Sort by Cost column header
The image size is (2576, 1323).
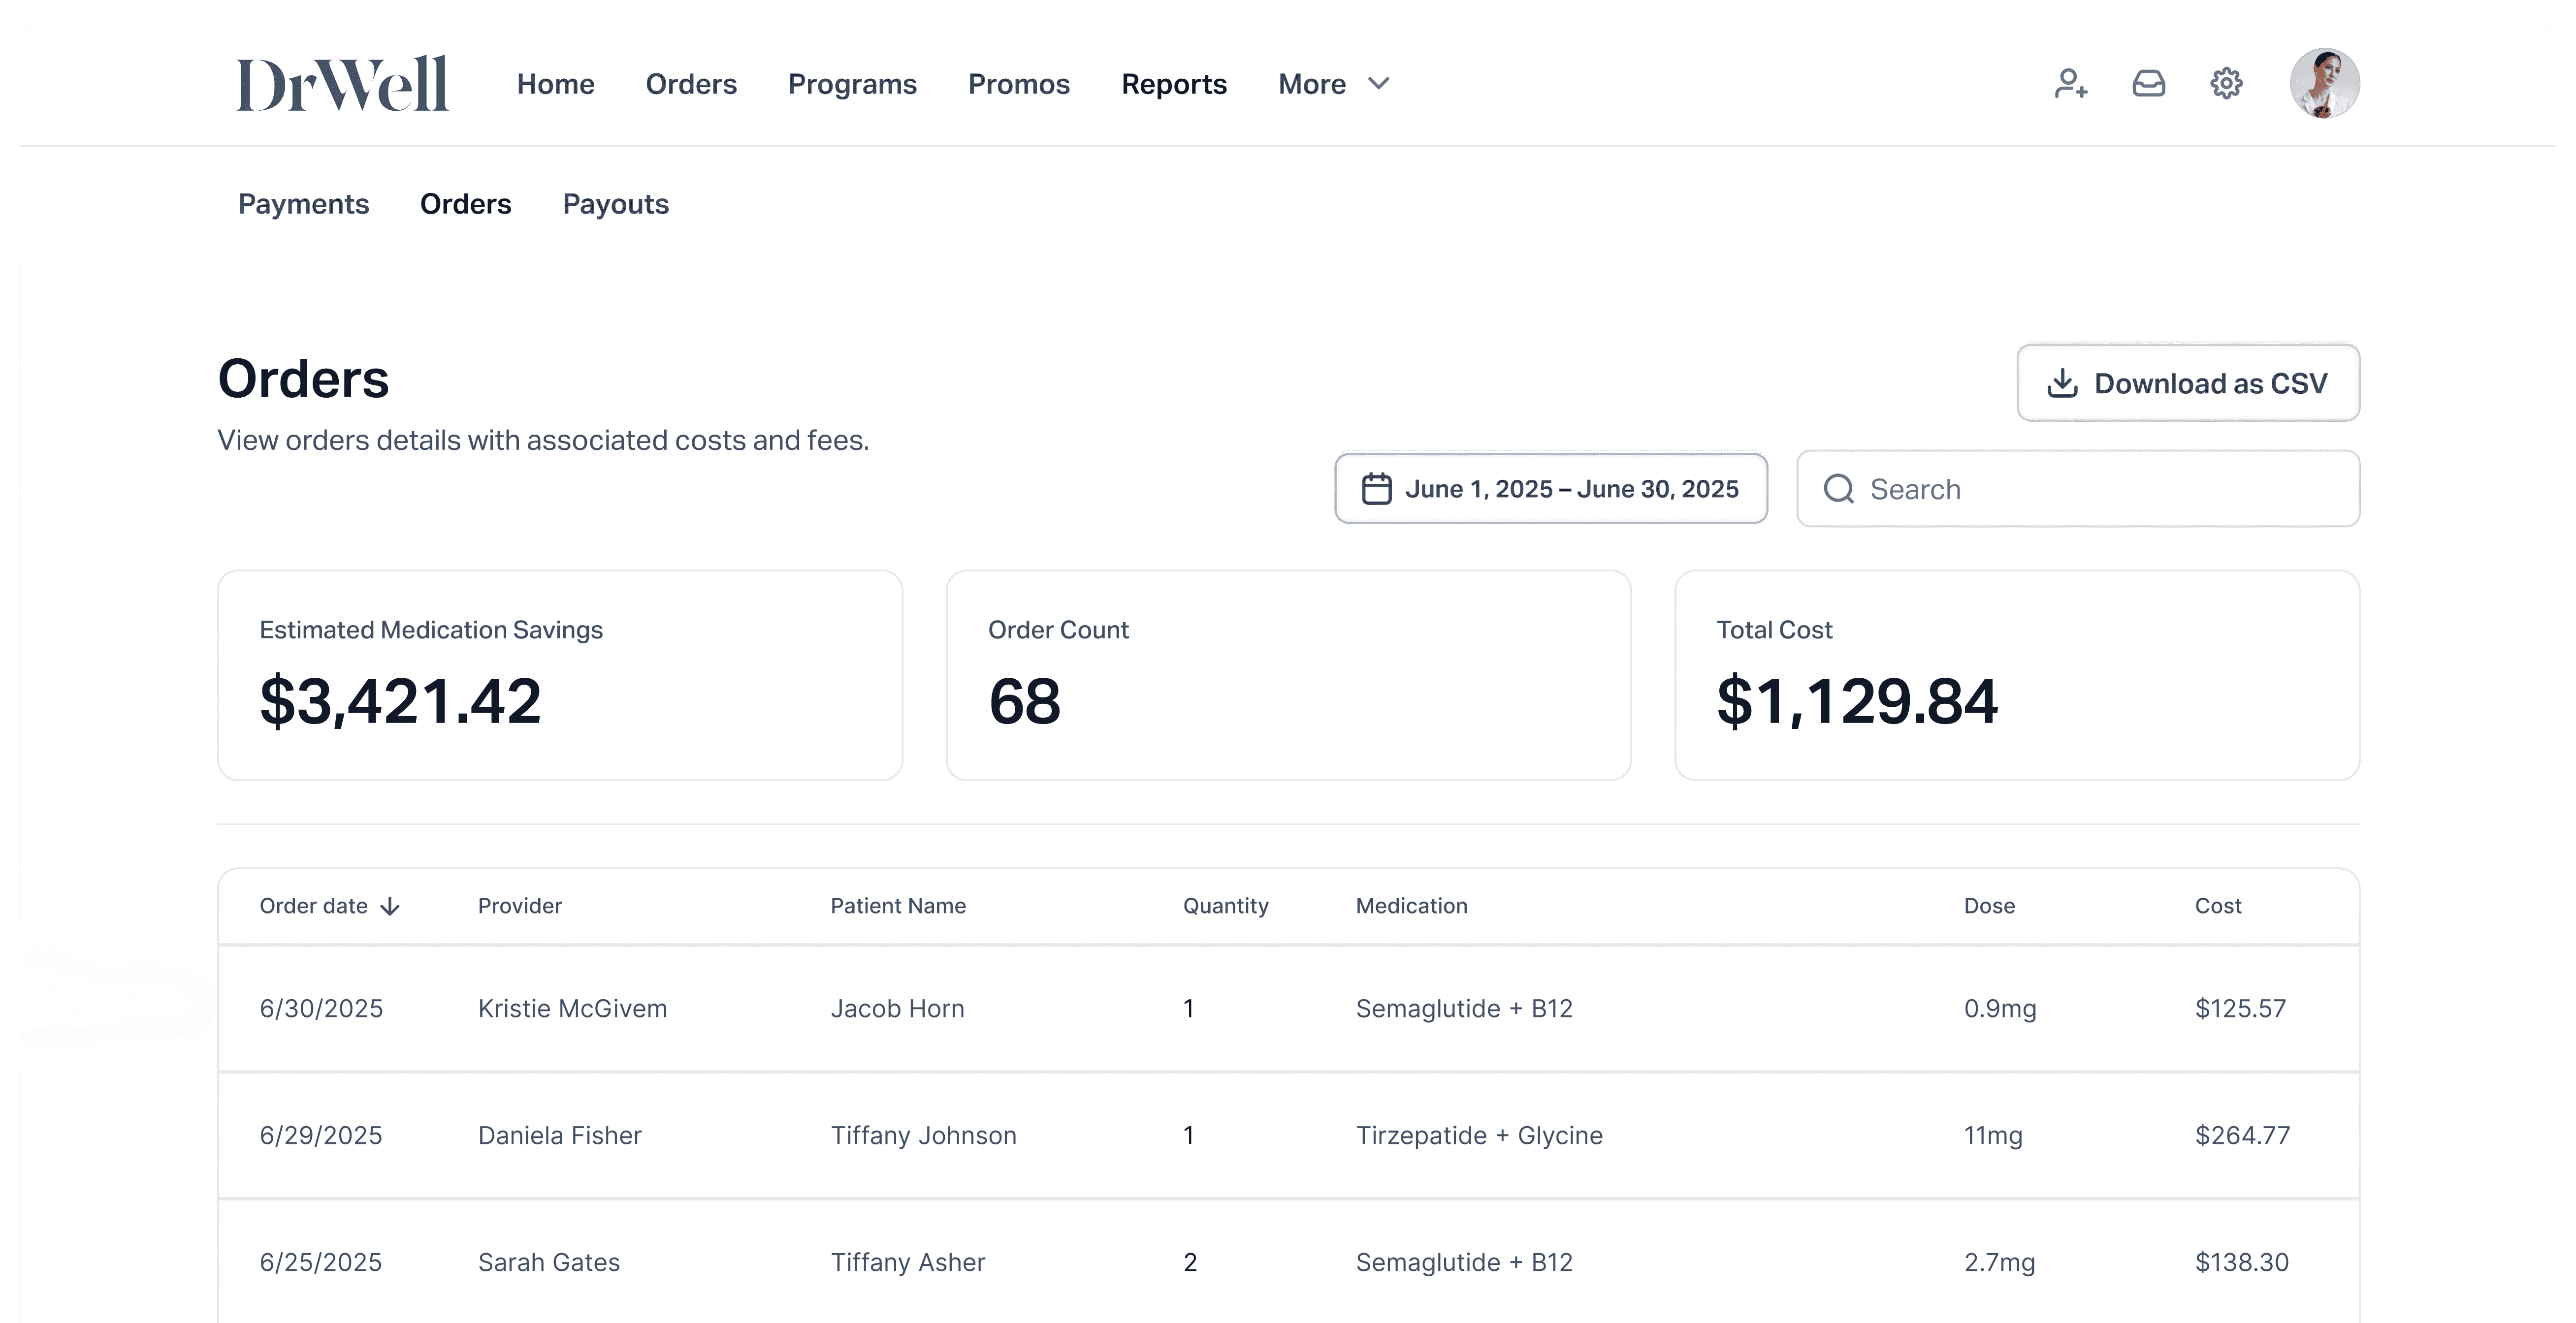pos(2217,906)
